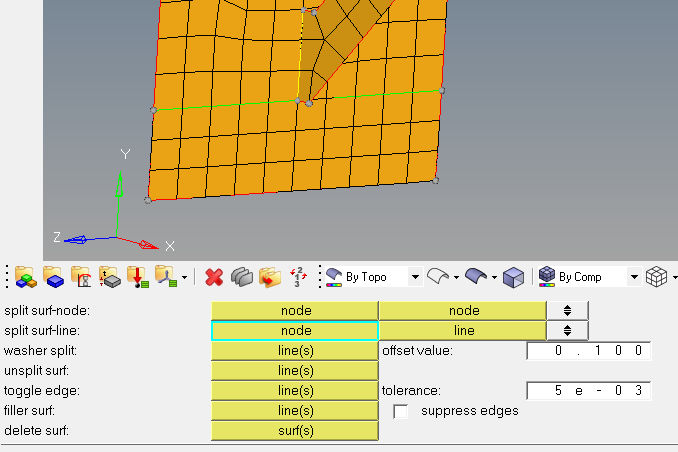
Task: Click the 'split surf-node:' label
Action: [x=47, y=311]
